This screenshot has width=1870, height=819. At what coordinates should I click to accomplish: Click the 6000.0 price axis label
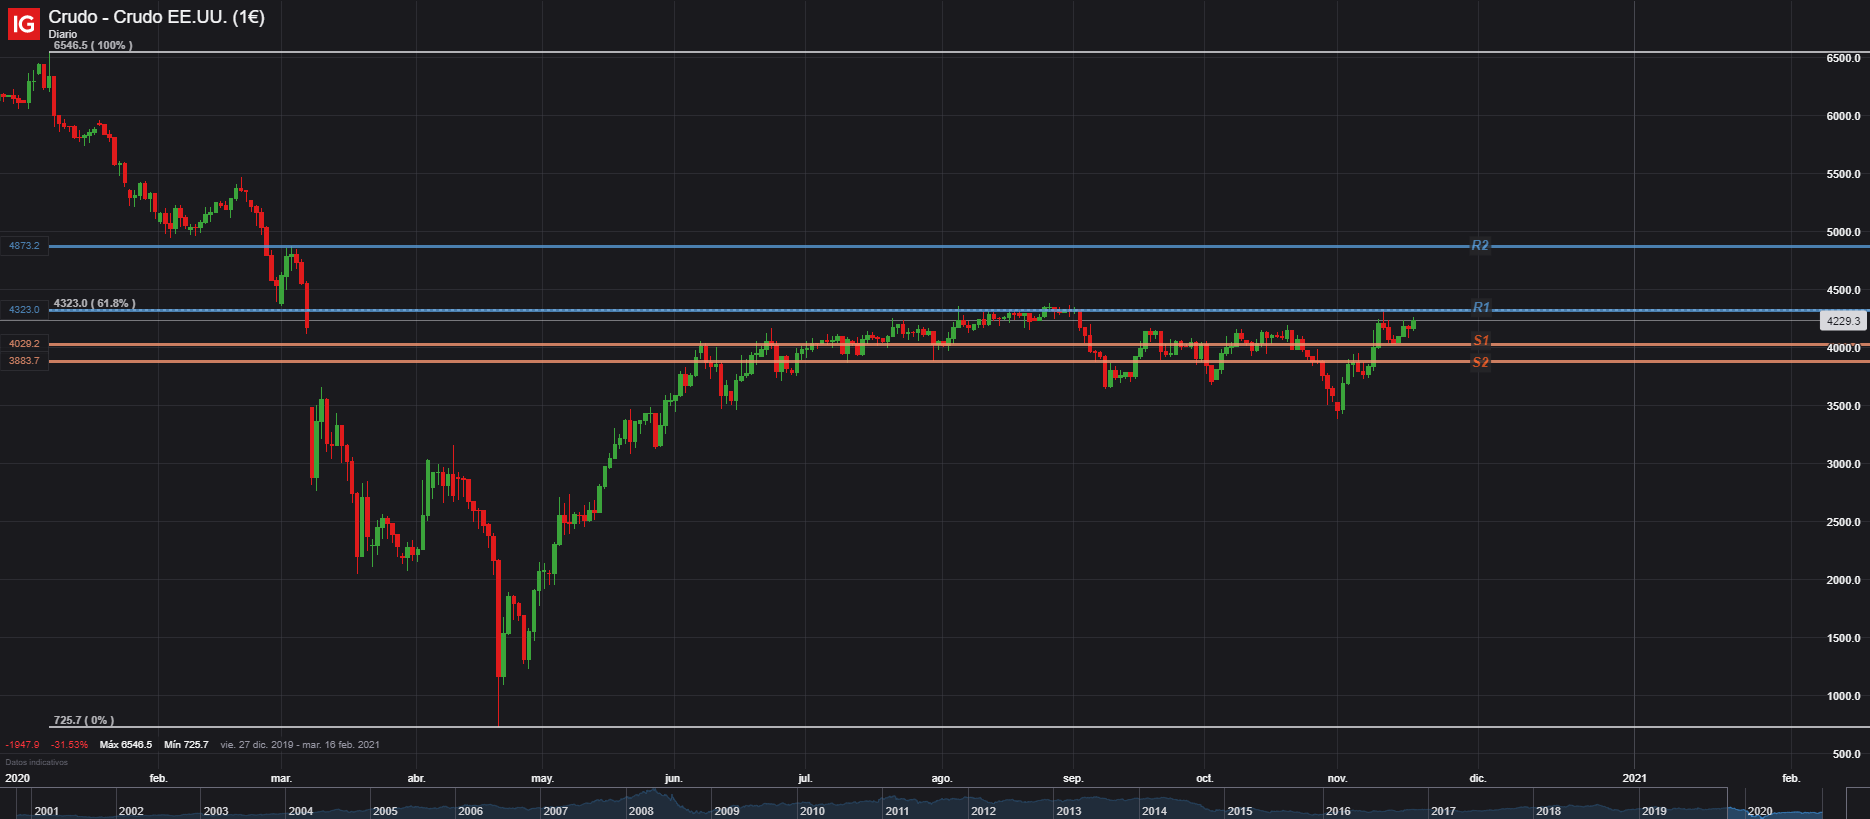click(x=1843, y=116)
